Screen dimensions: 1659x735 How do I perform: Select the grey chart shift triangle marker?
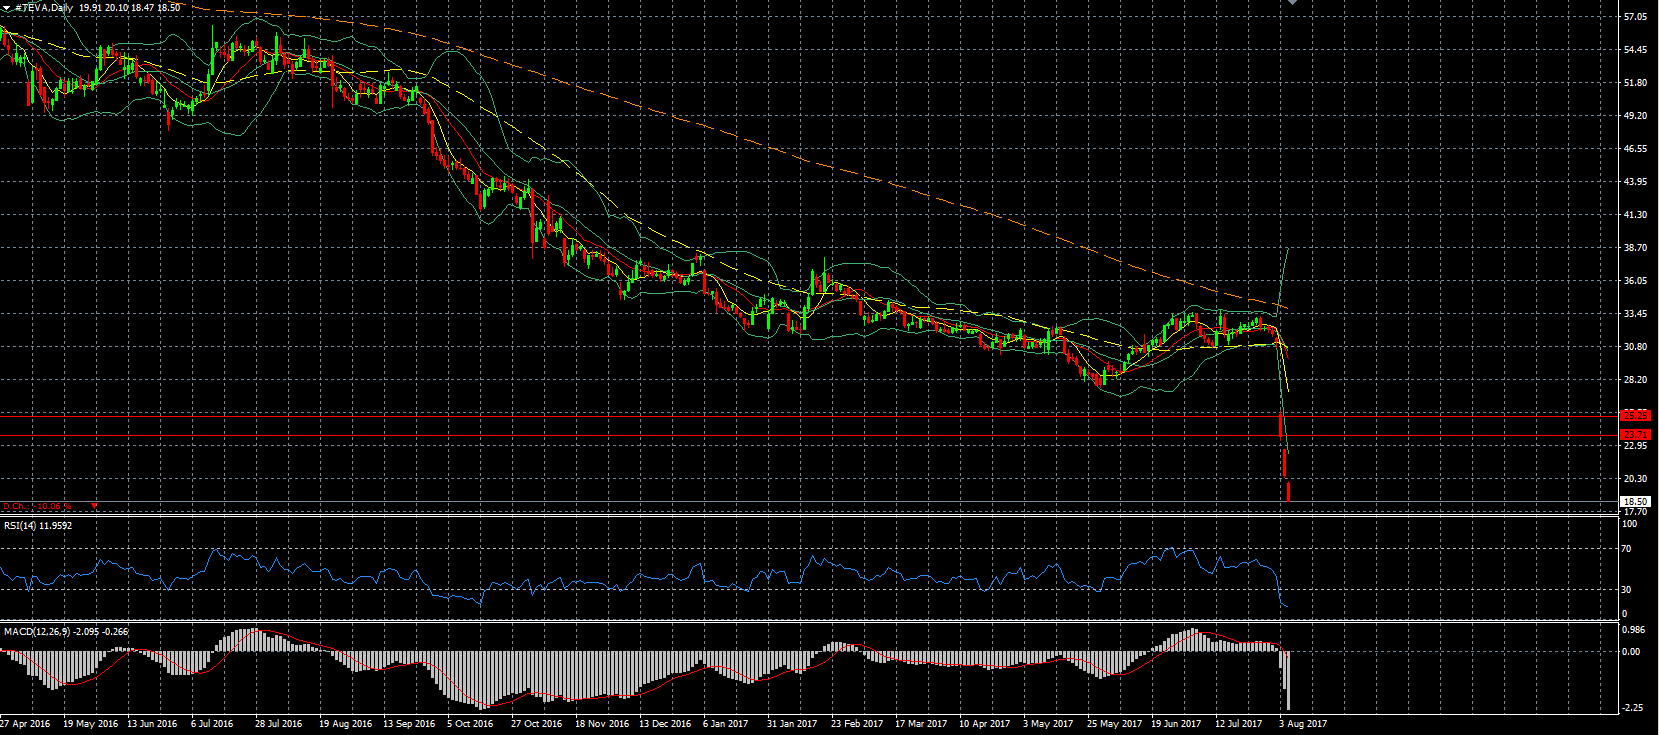coord(1292,3)
